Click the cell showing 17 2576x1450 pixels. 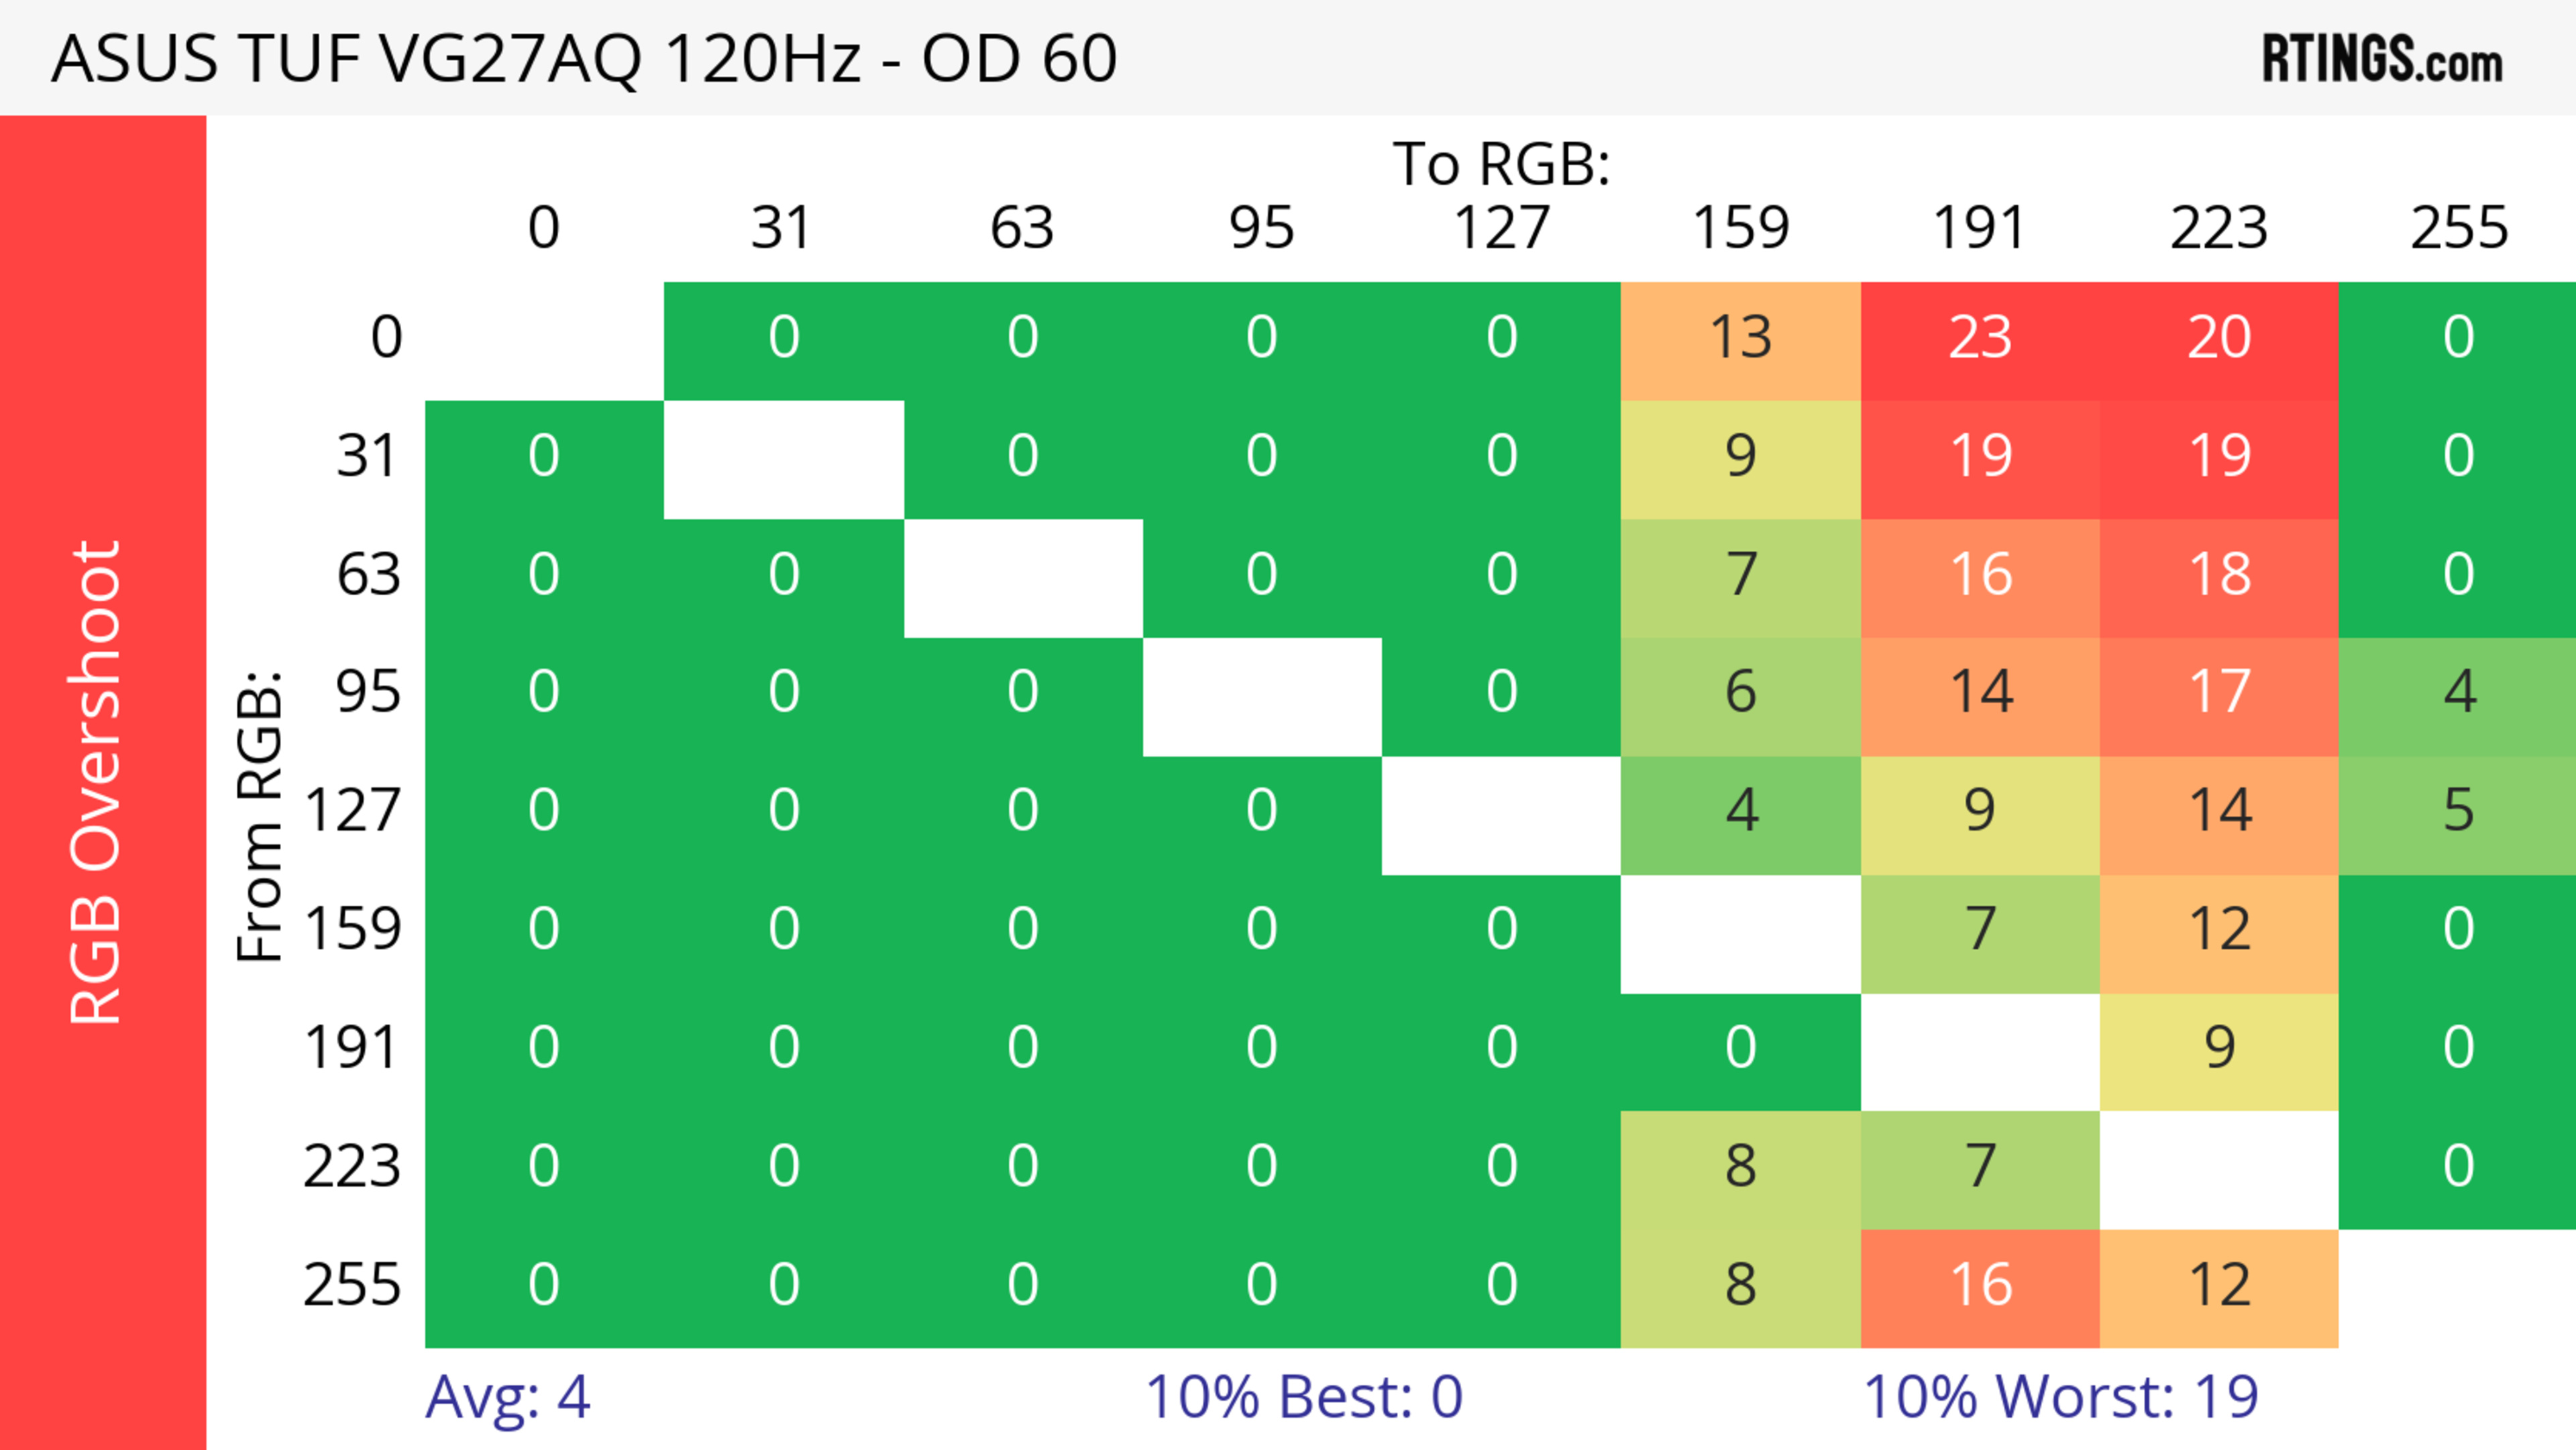click(x=2218, y=692)
